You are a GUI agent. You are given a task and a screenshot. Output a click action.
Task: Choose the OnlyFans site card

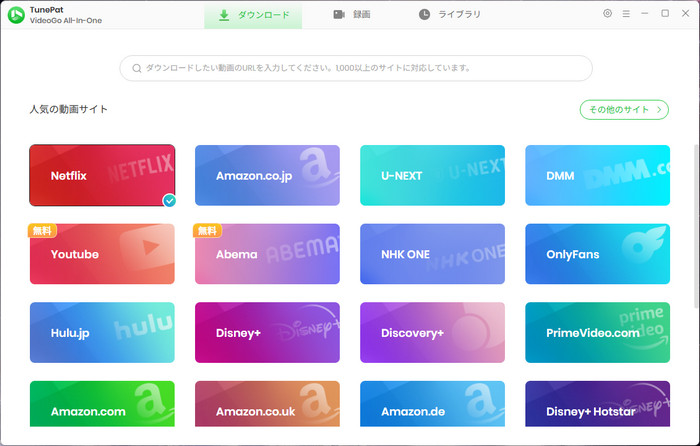coord(598,254)
